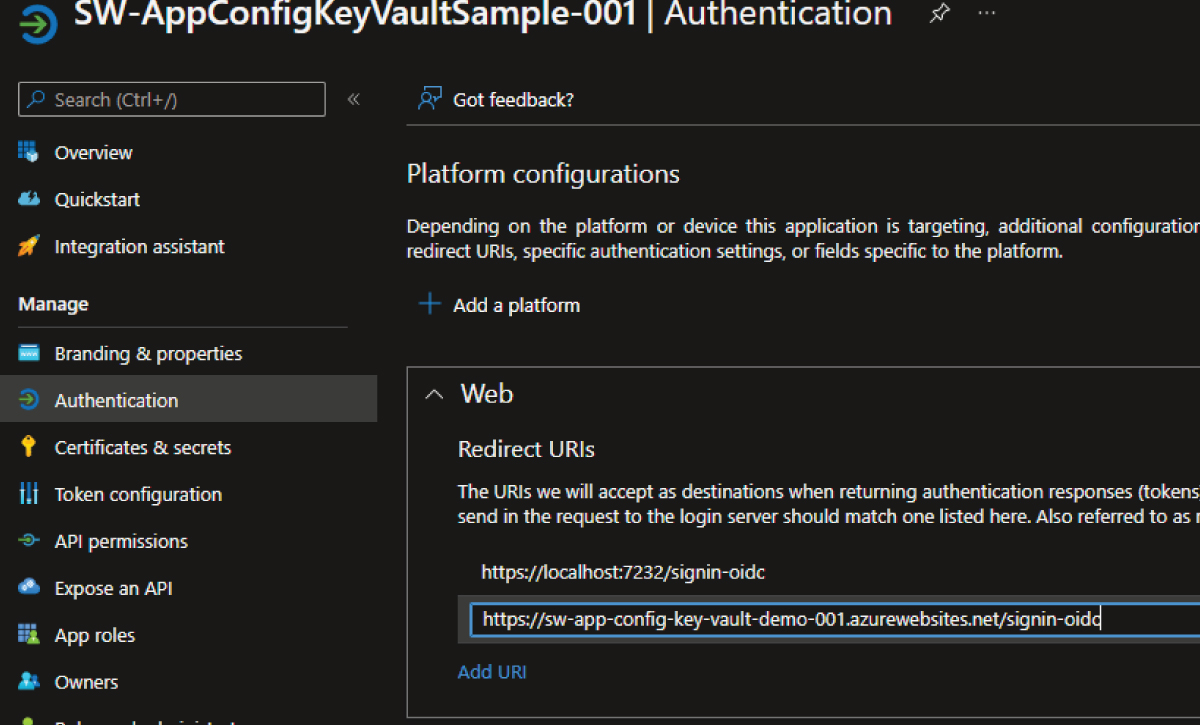The height and width of the screenshot is (725, 1200).
Task: Click the Manage section label
Action: pyautogui.click(x=53, y=304)
